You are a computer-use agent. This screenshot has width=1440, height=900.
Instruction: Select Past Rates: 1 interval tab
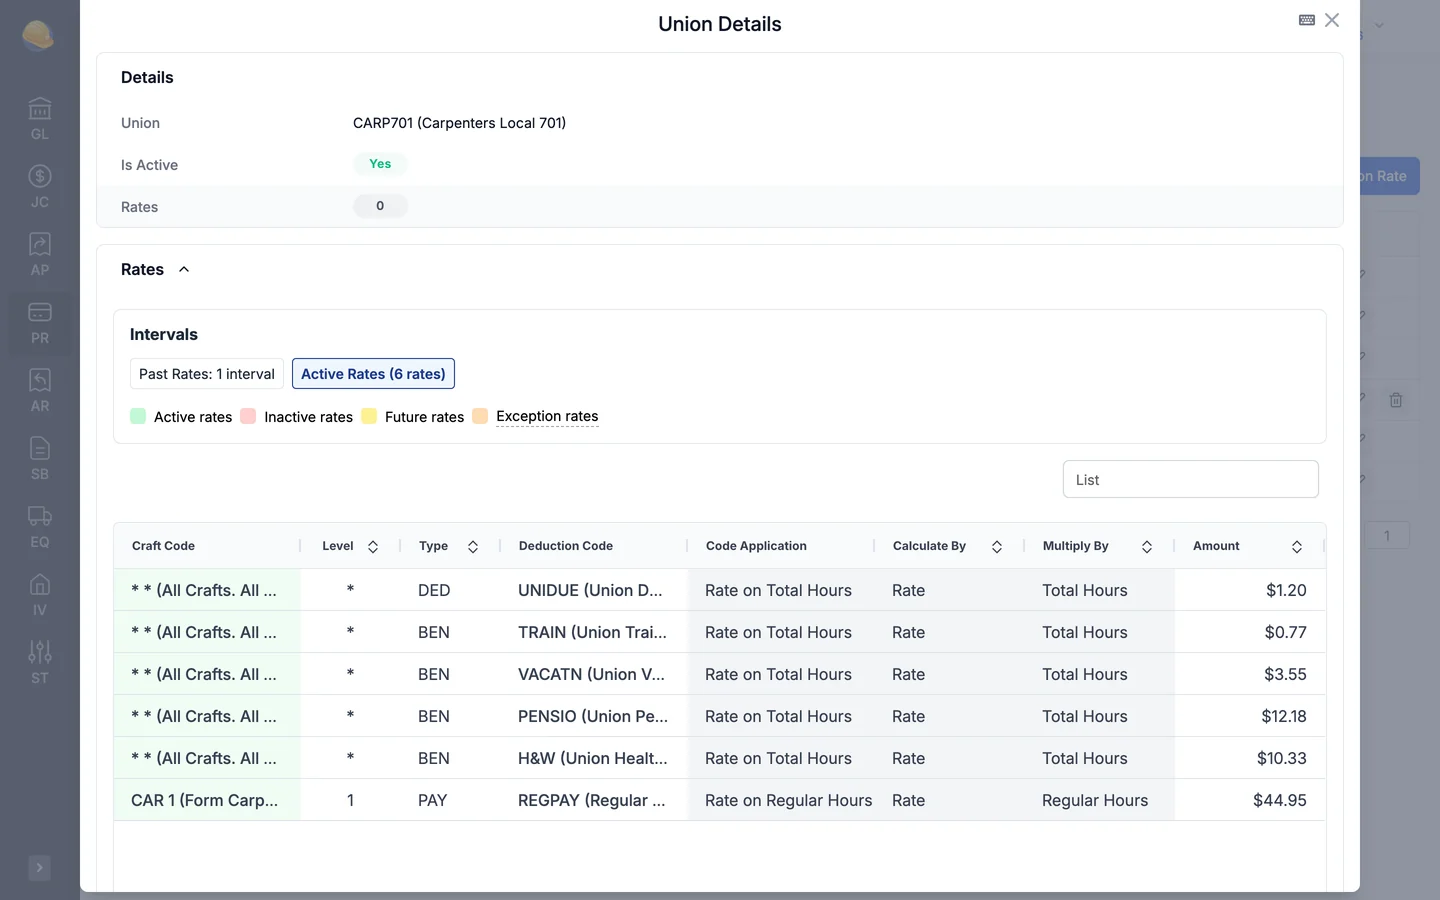click(207, 374)
